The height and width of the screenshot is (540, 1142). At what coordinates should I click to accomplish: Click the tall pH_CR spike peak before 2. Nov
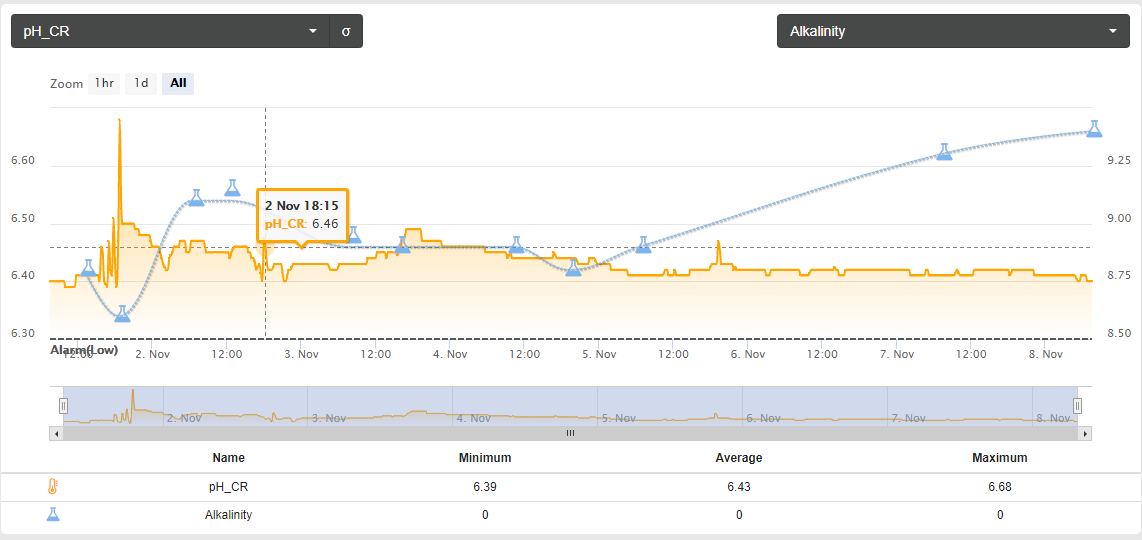coord(119,120)
